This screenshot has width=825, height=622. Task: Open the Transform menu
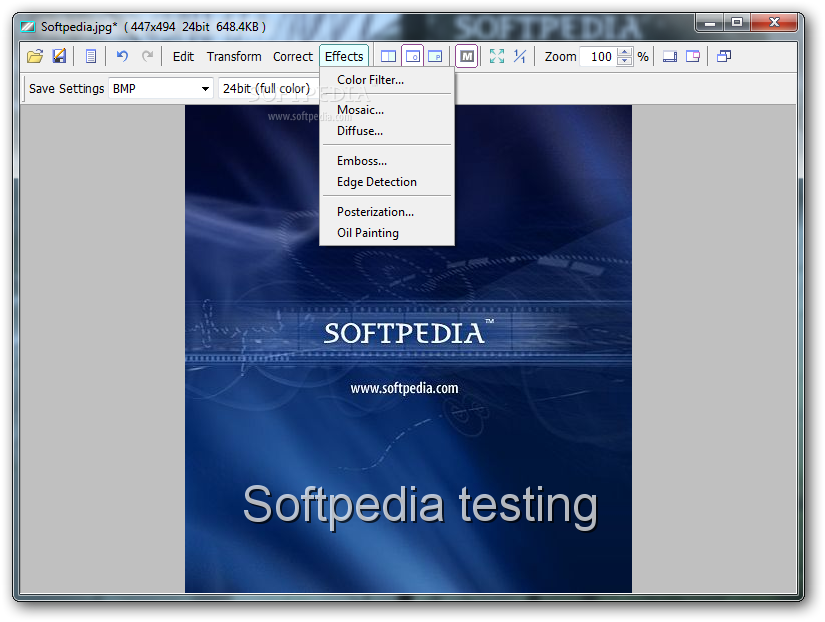pos(234,56)
